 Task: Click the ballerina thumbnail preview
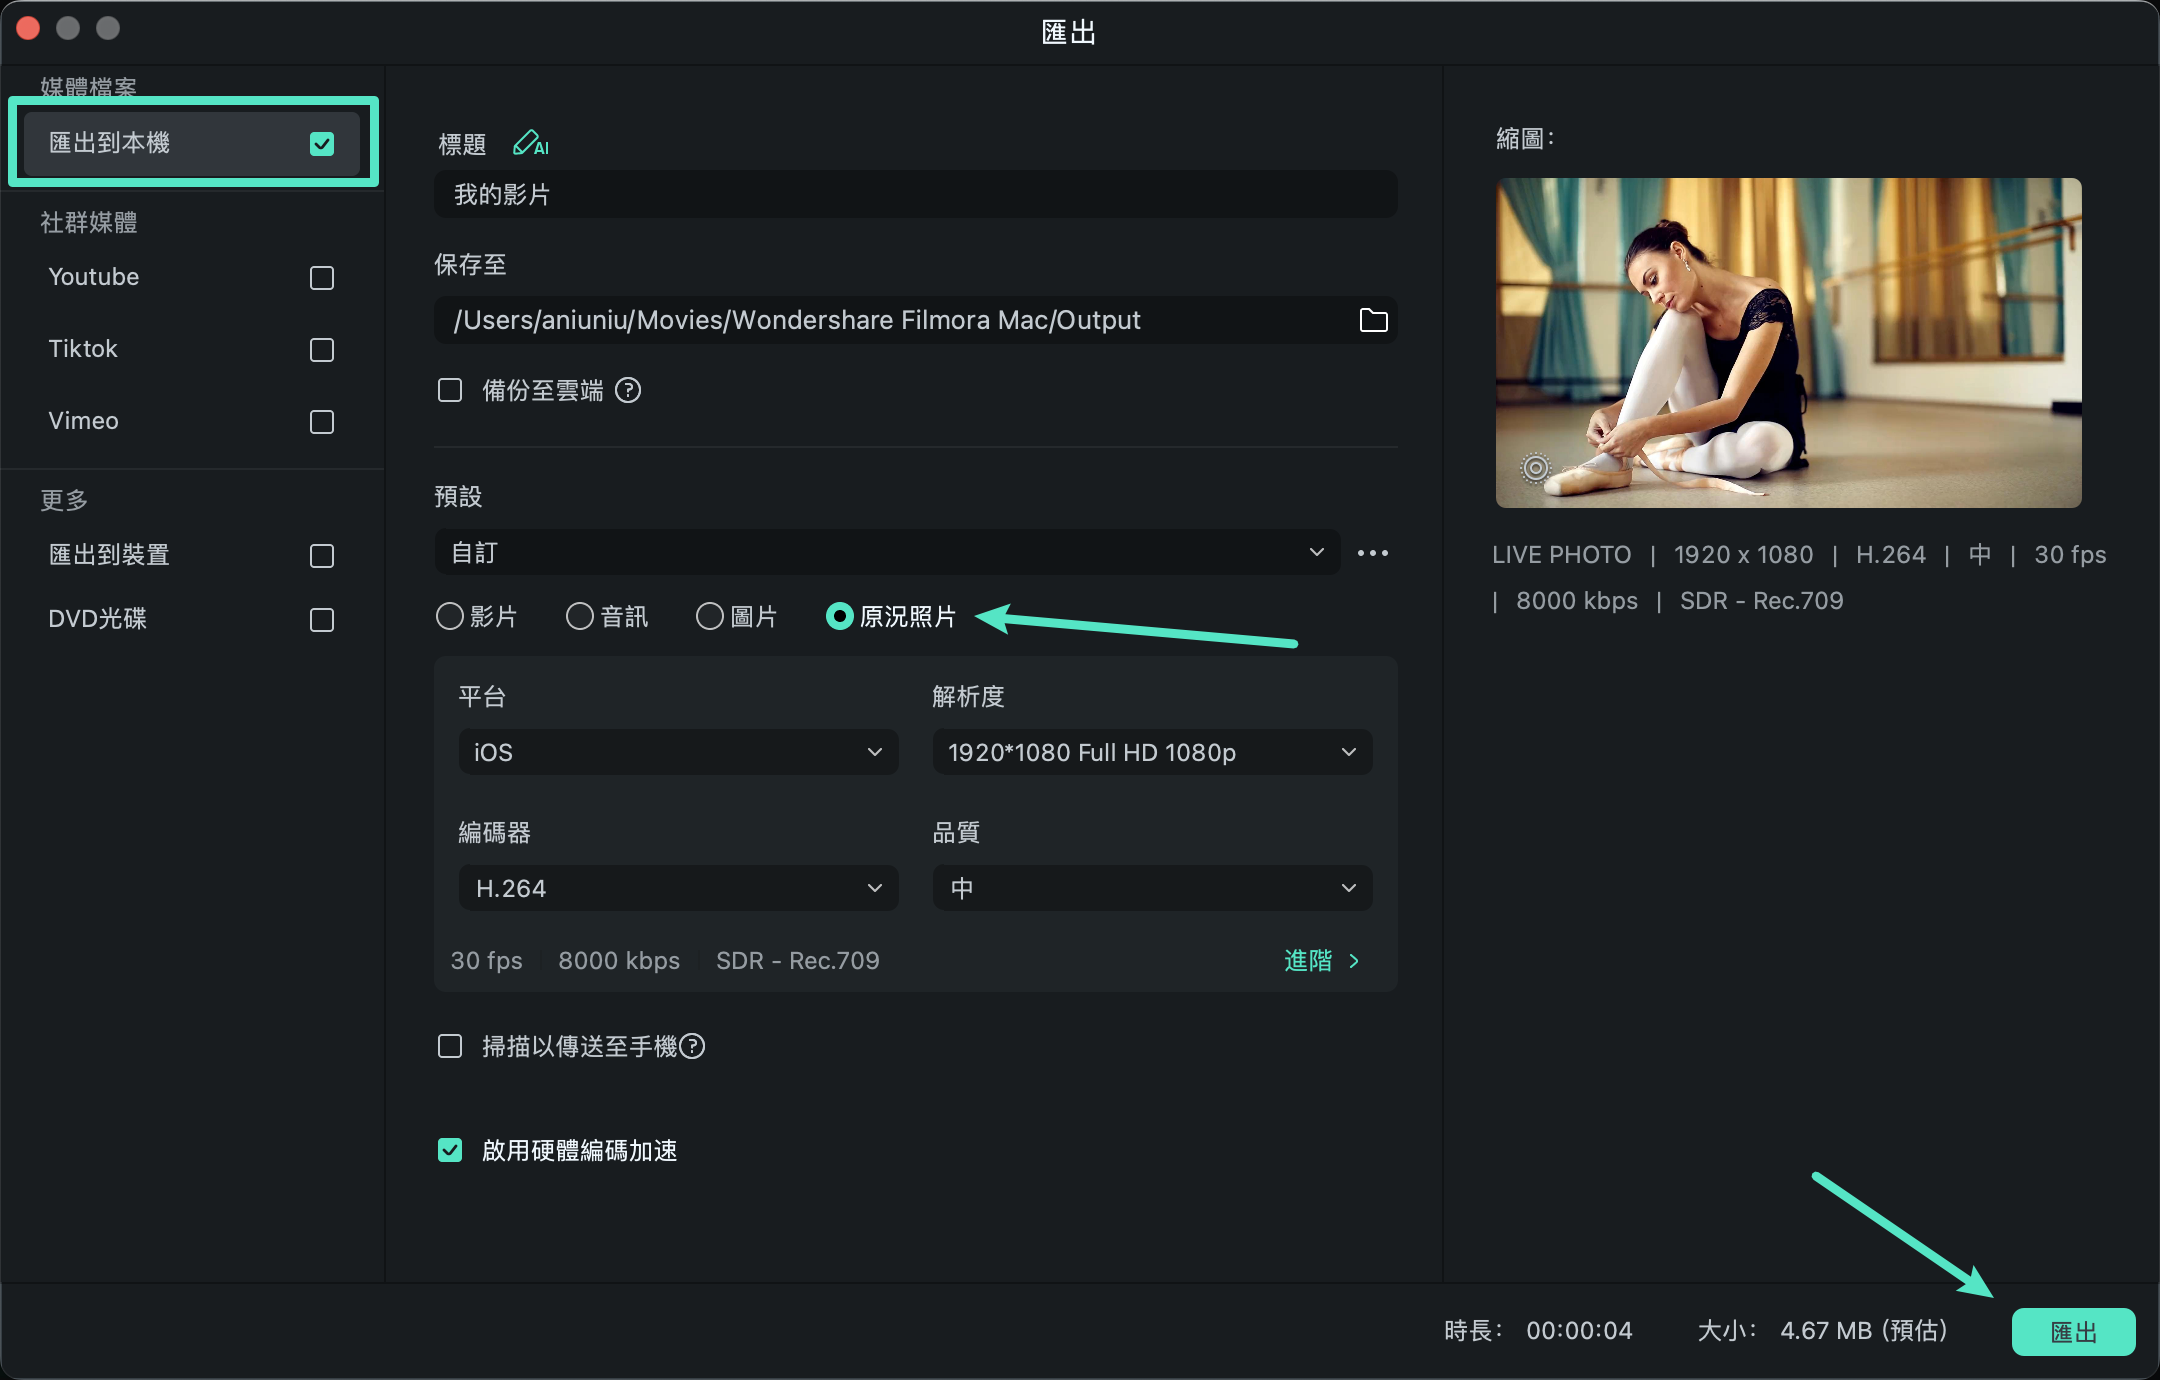tap(1788, 343)
